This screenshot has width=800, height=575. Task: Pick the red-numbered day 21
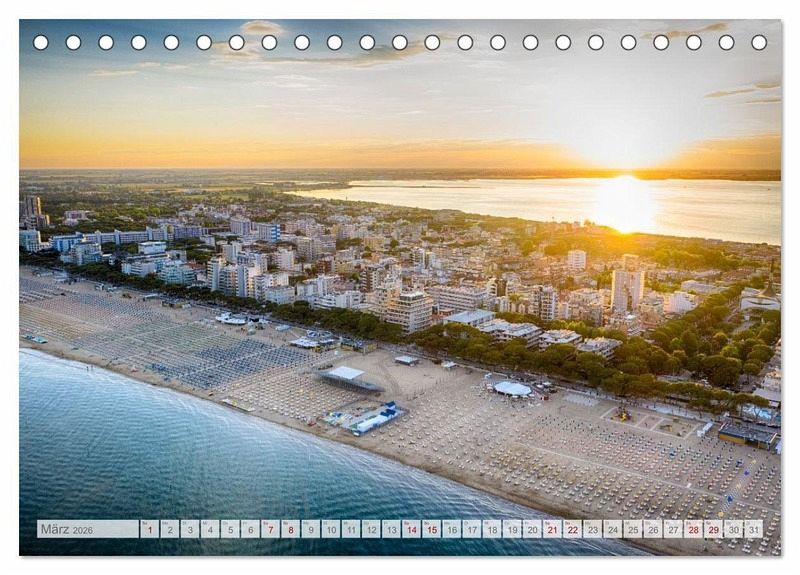(x=552, y=529)
